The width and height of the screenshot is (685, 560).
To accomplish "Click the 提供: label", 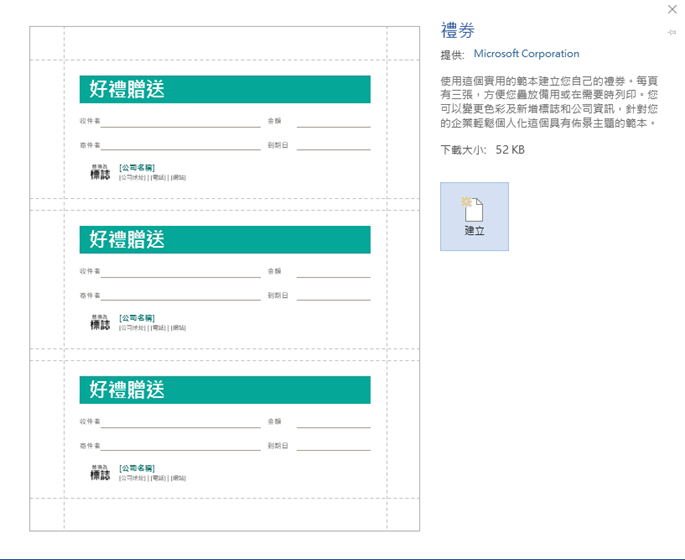I will (x=452, y=55).
